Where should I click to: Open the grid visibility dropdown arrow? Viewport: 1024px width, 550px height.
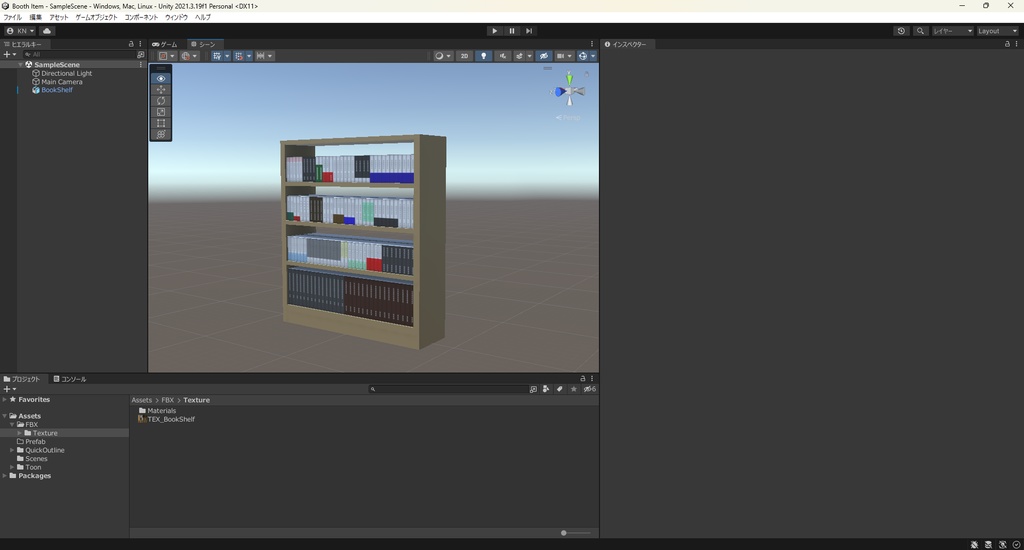coord(227,56)
